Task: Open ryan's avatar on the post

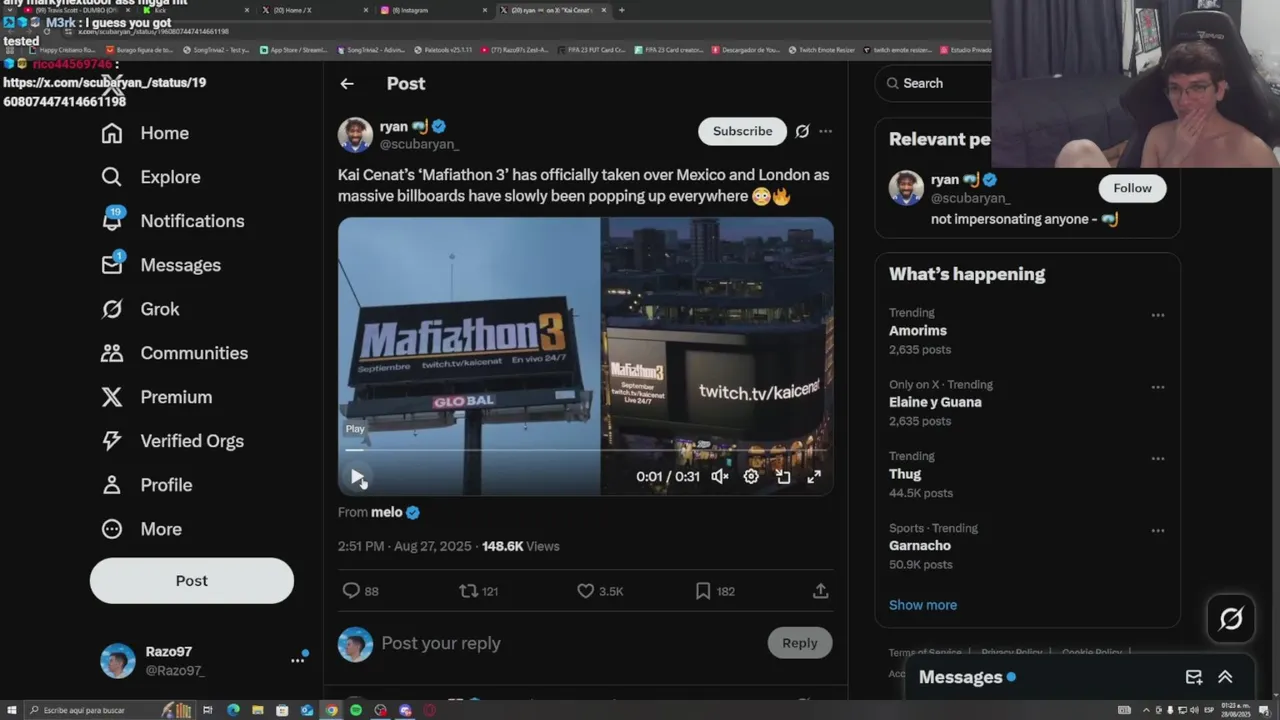Action: click(x=355, y=135)
